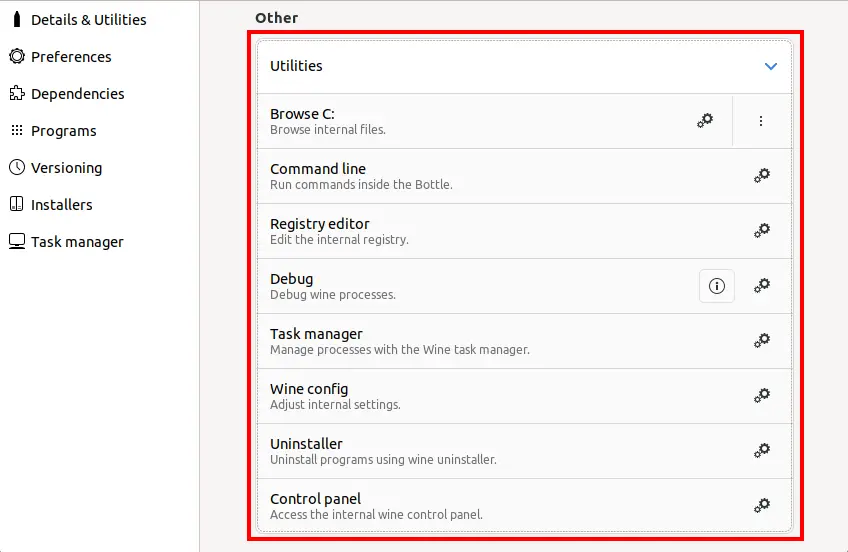Open the Debug info button
The height and width of the screenshot is (552, 848).
(x=717, y=285)
